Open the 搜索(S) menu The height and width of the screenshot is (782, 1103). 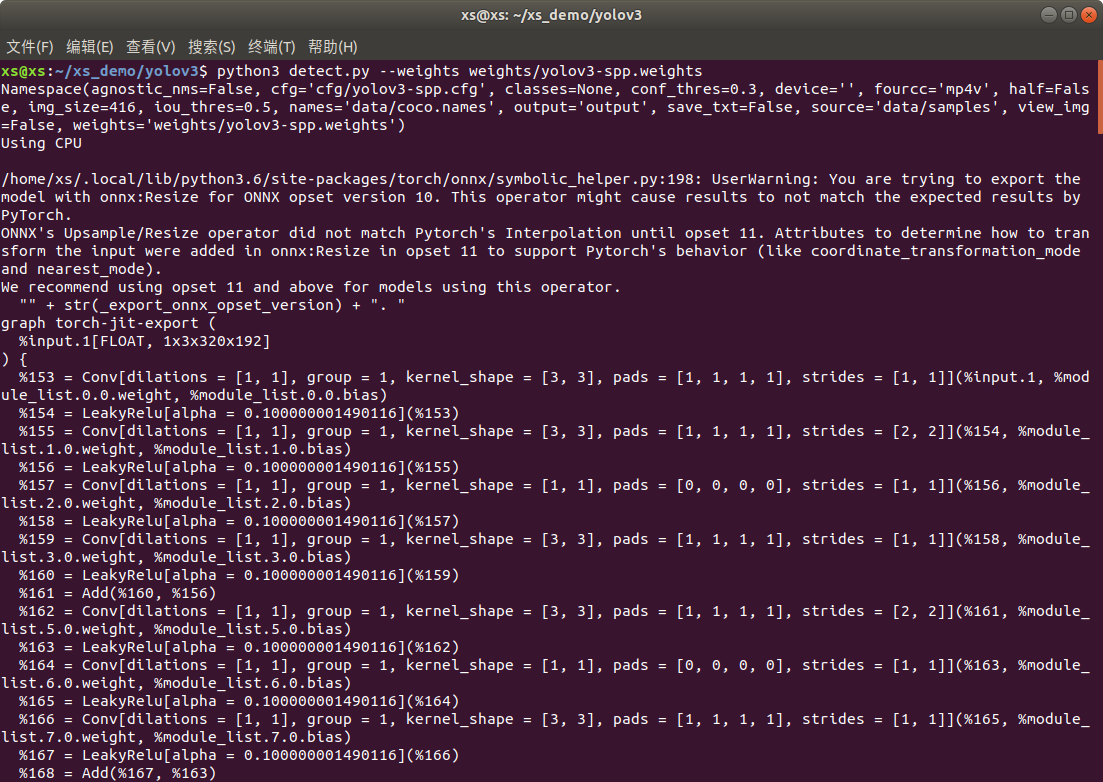coord(211,47)
